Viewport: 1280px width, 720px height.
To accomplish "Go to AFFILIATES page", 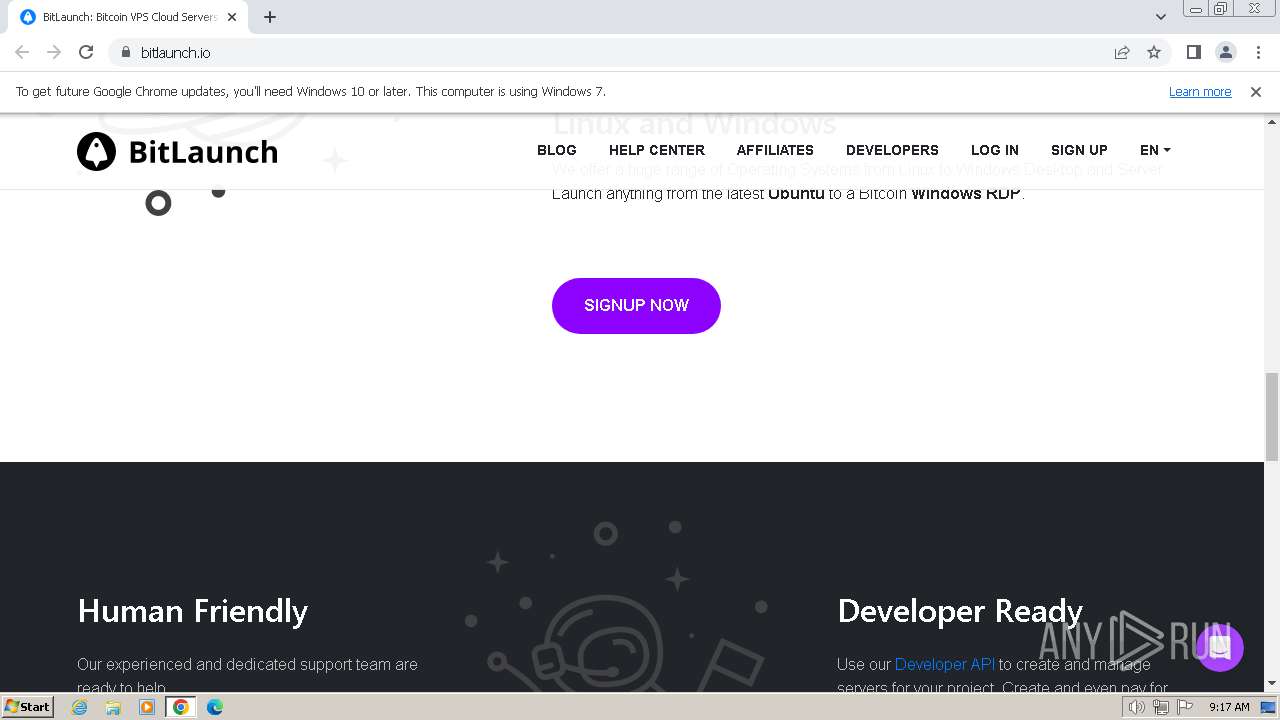I will pyautogui.click(x=775, y=150).
